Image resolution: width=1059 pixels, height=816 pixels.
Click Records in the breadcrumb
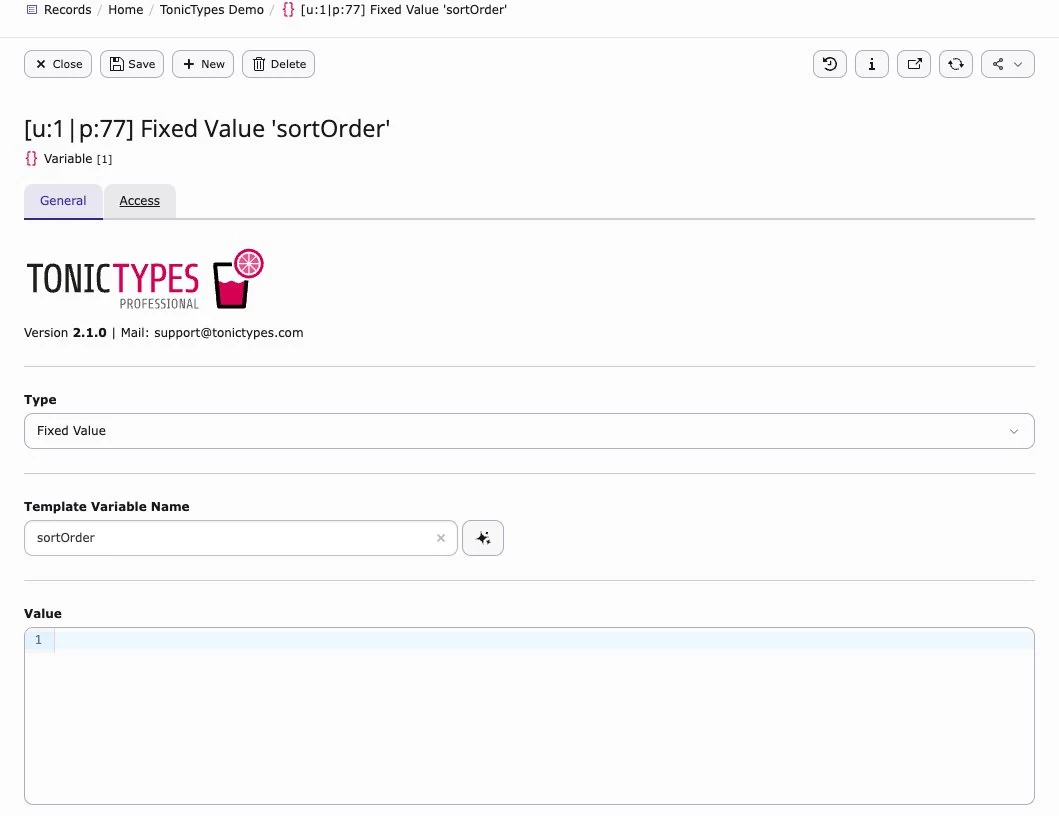(68, 9)
